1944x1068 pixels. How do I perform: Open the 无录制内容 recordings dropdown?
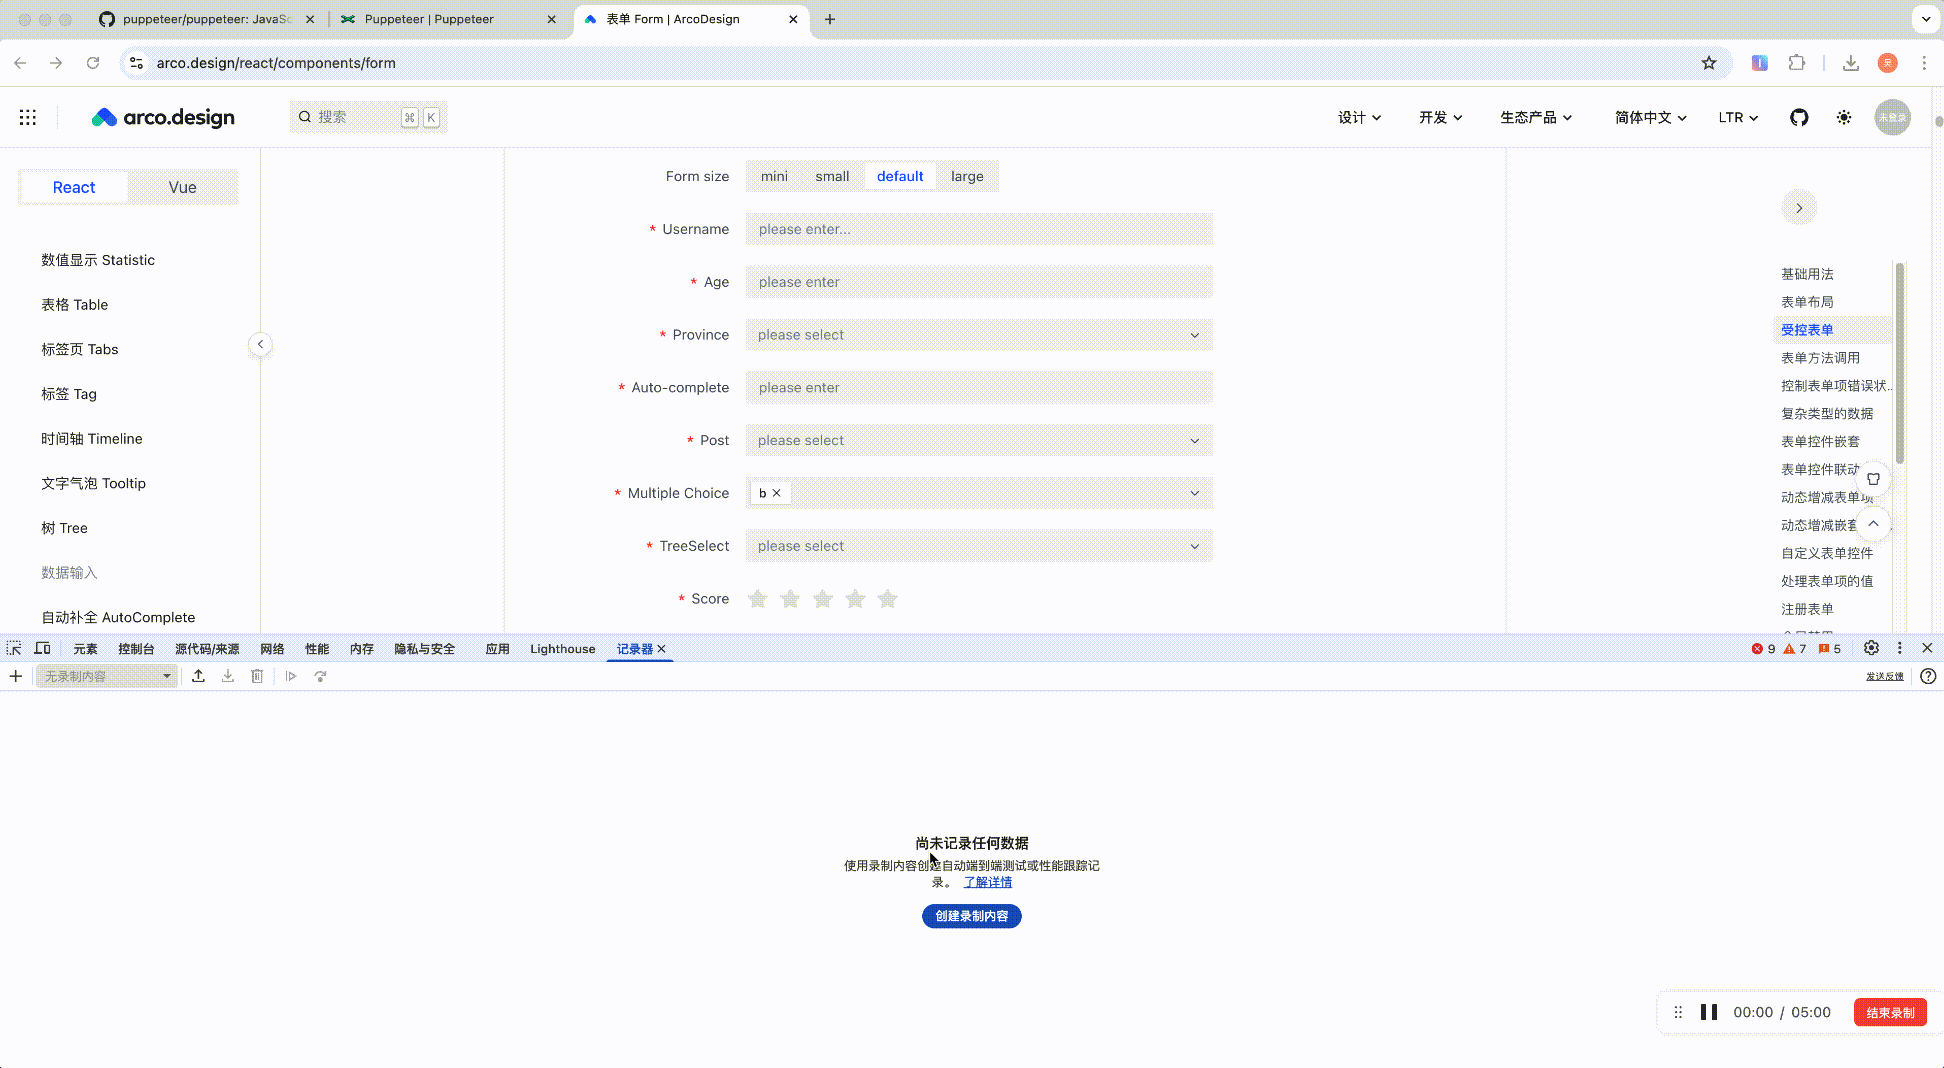106,676
